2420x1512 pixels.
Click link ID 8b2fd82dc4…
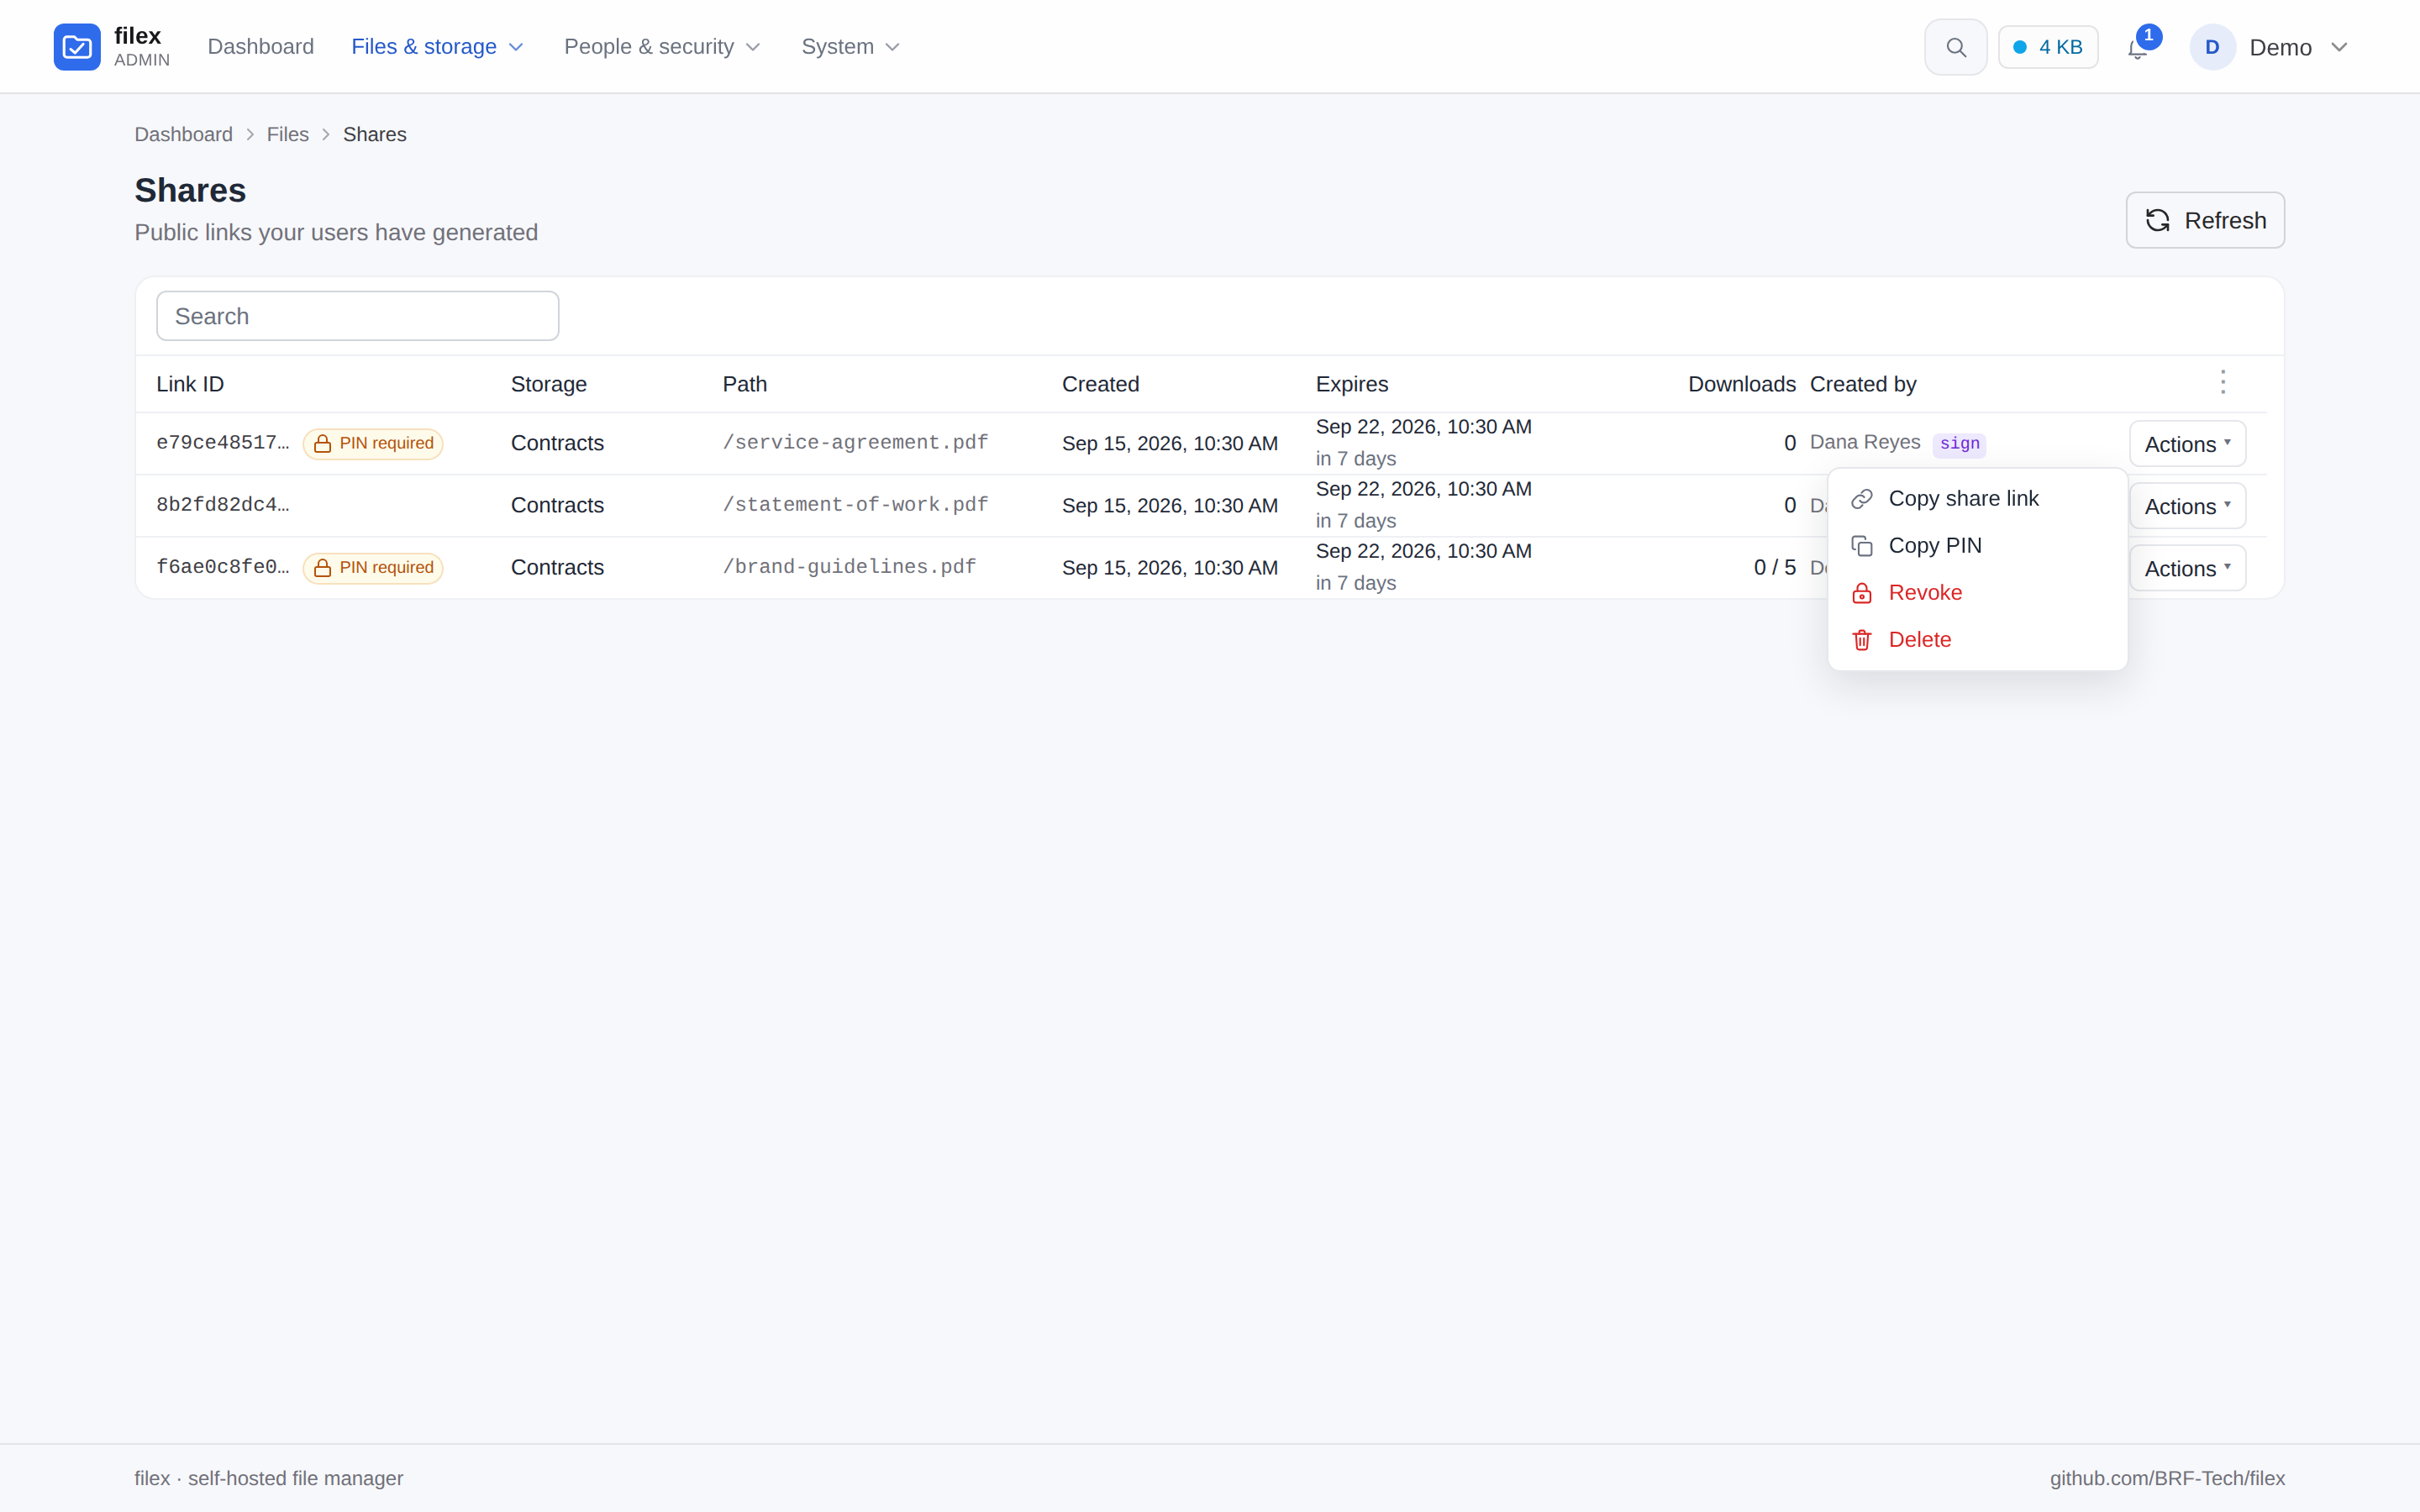click(223, 505)
